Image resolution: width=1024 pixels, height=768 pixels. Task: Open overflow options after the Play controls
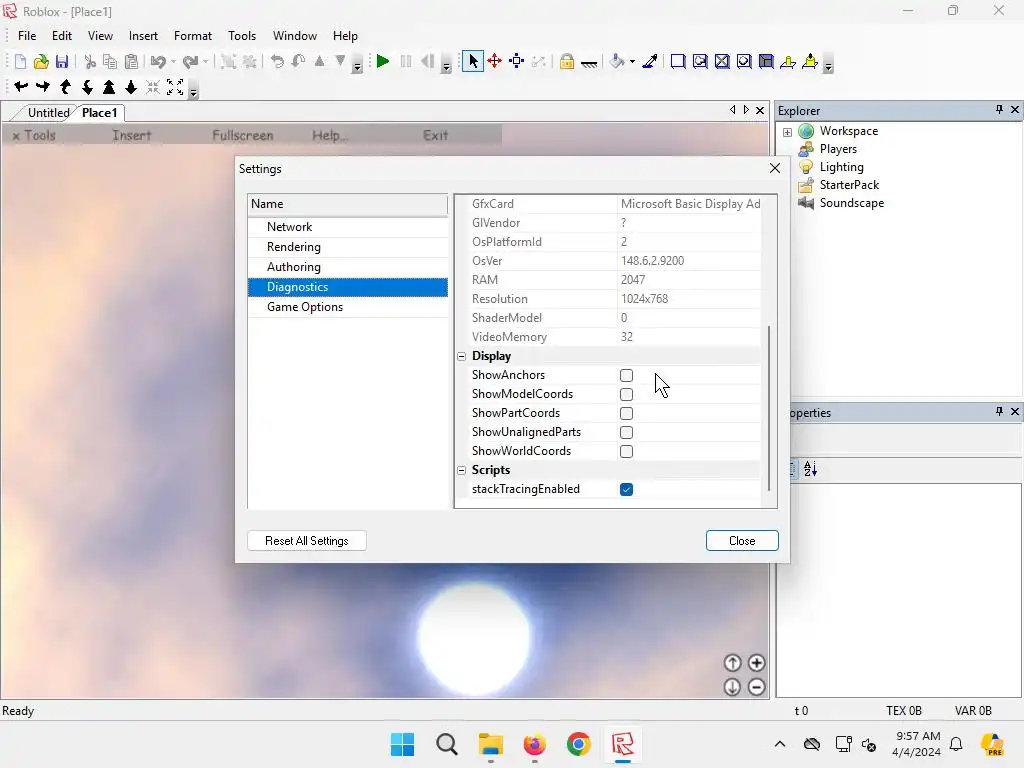click(x=446, y=66)
